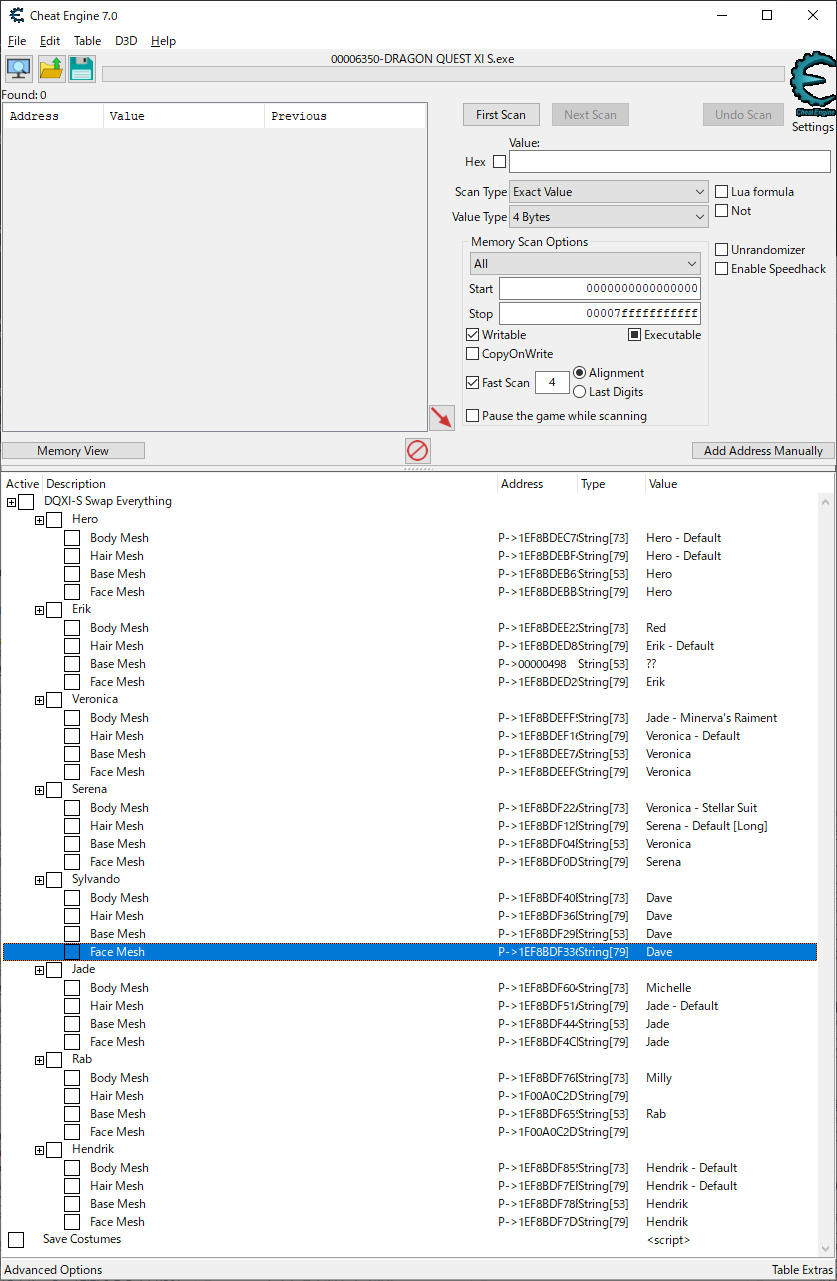This screenshot has width=837, height=1281.
Task: Open the Table menu
Action: (x=87, y=41)
